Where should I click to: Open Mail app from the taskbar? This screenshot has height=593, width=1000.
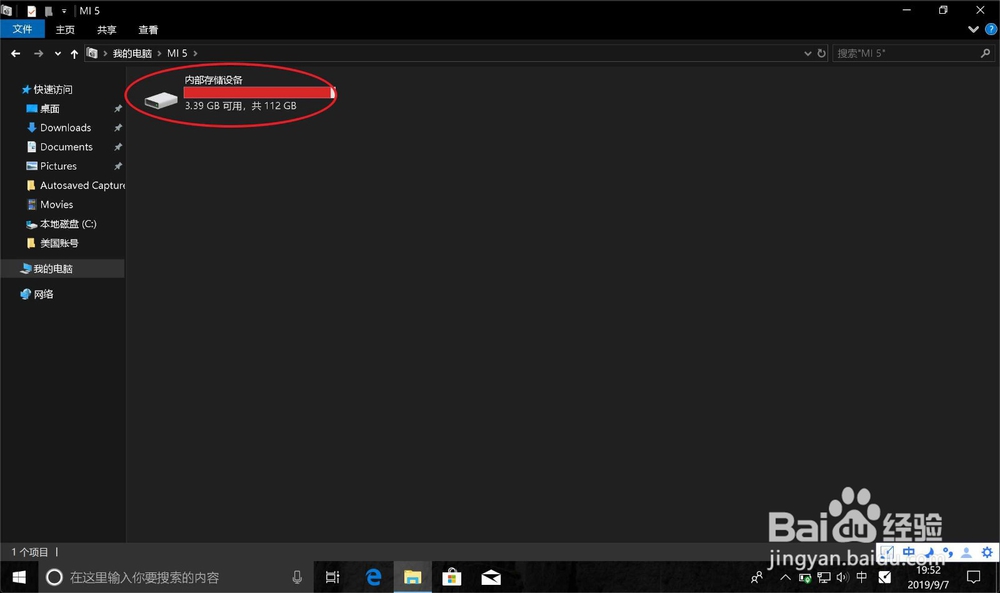(491, 578)
